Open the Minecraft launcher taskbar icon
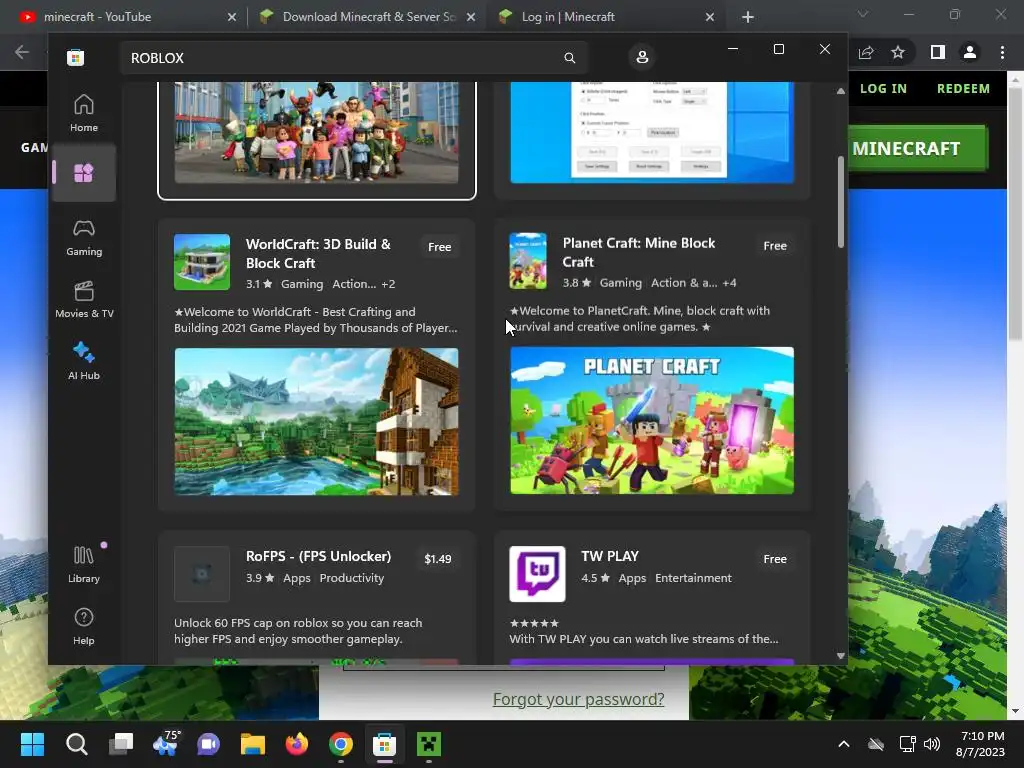Image resolution: width=1024 pixels, height=768 pixels. 429,744
